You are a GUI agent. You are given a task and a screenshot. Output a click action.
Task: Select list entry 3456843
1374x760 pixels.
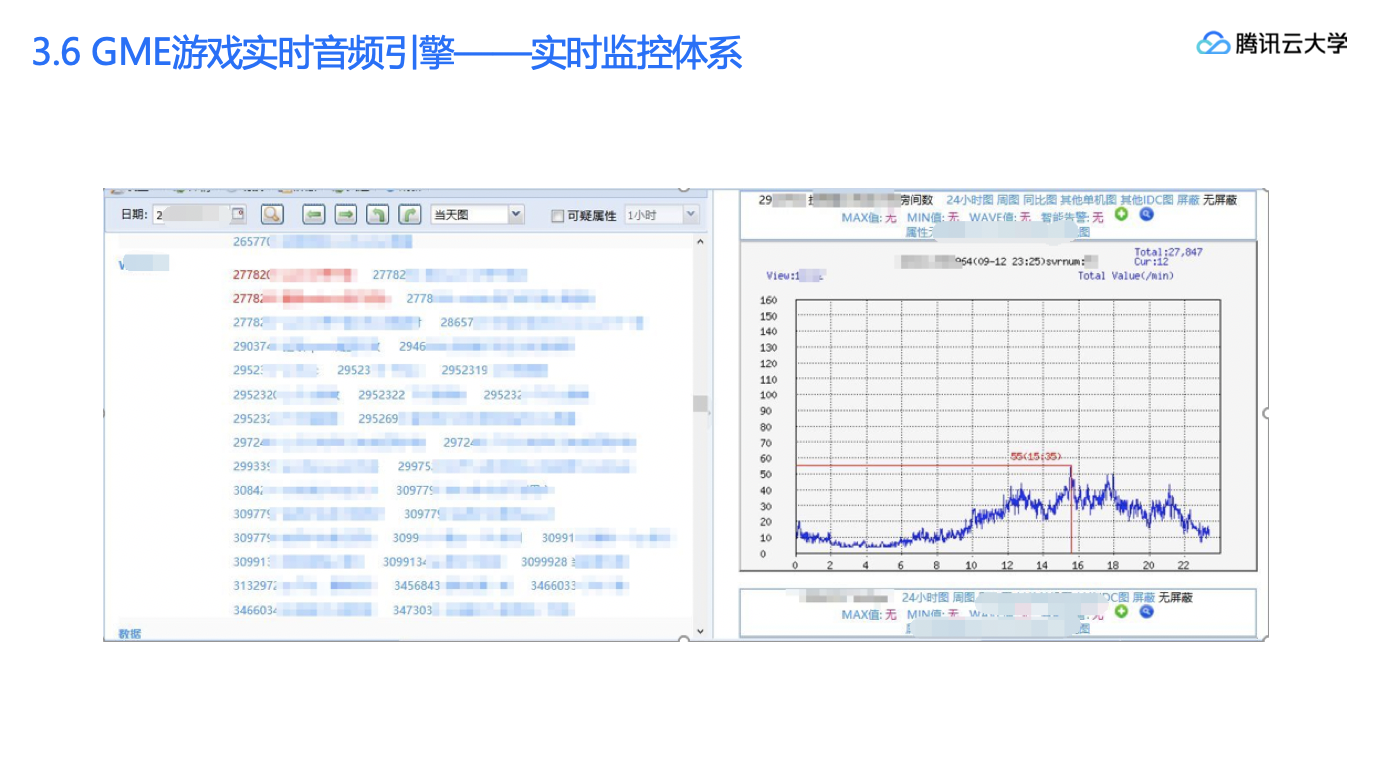417,585
